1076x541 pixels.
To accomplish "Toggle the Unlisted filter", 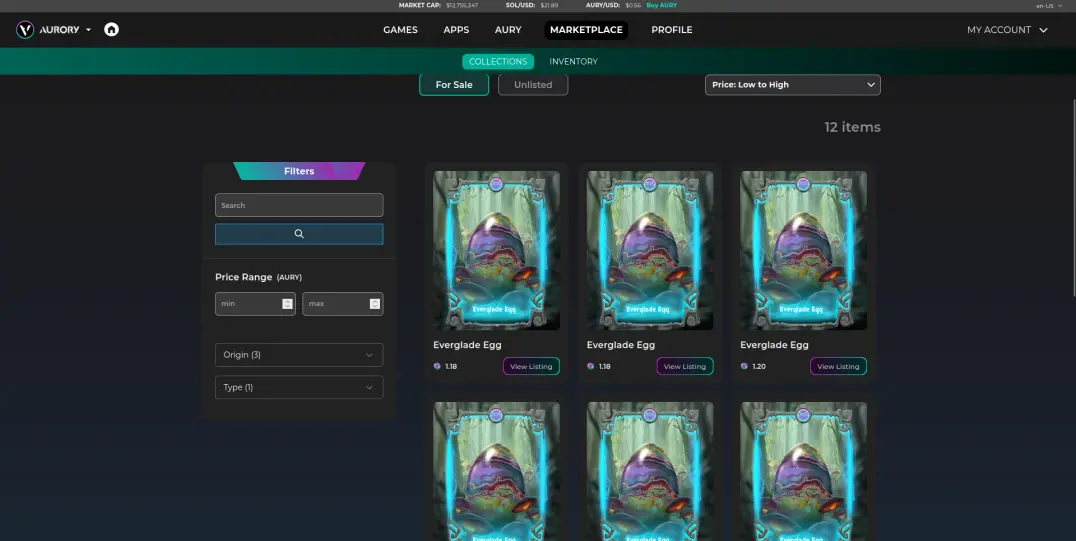I will [533, 84].
